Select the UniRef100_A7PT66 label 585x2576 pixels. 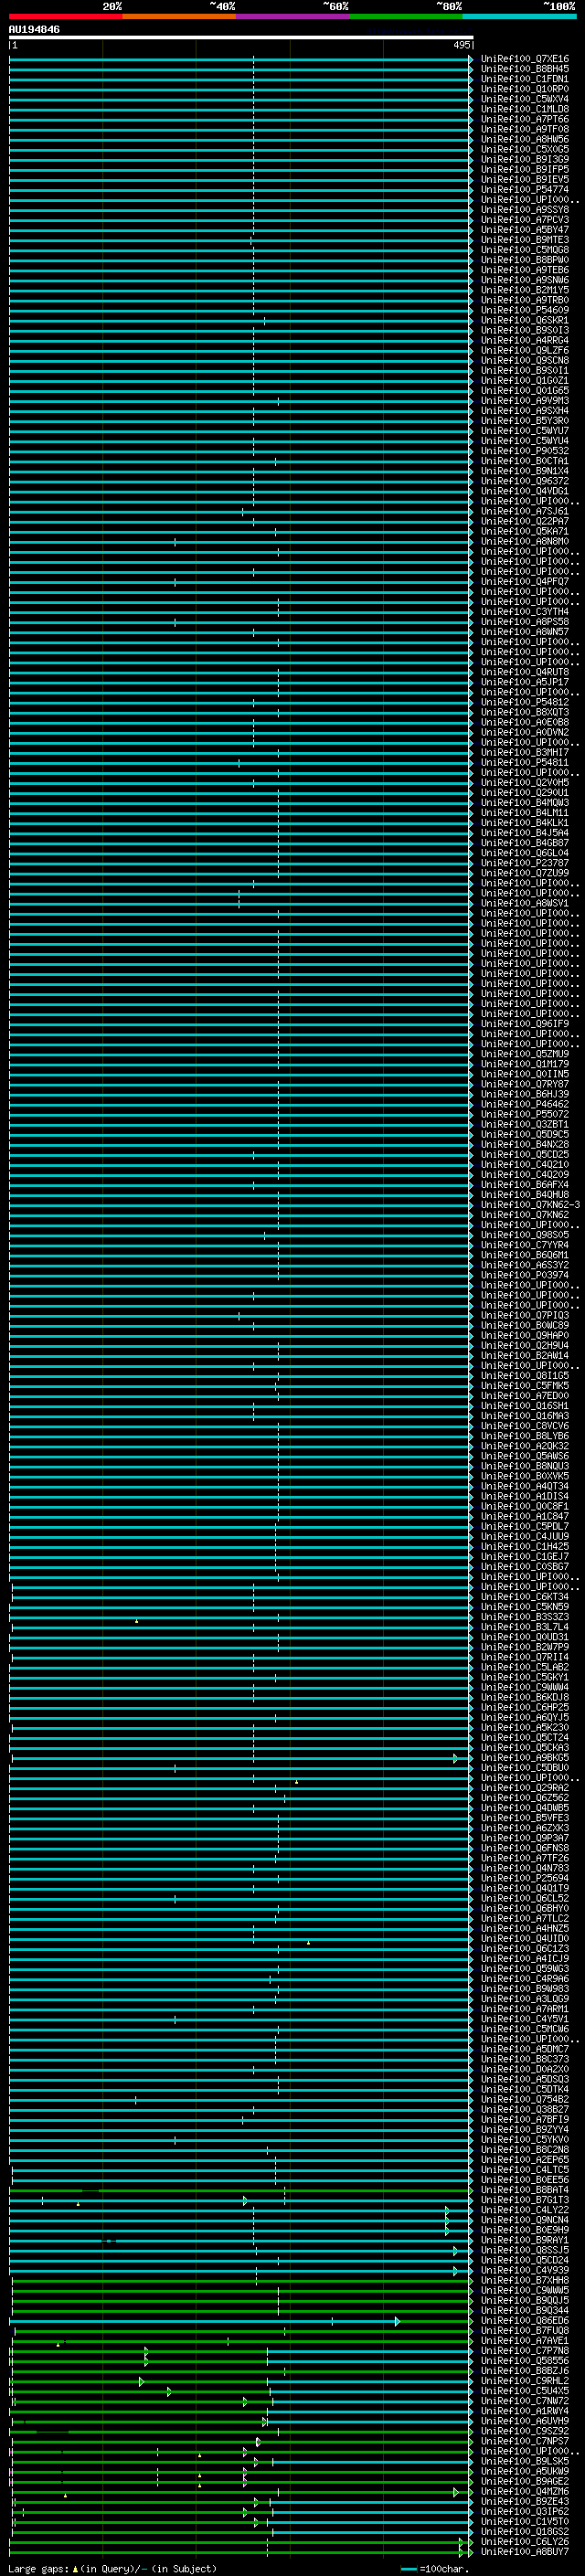coord(525,119)
